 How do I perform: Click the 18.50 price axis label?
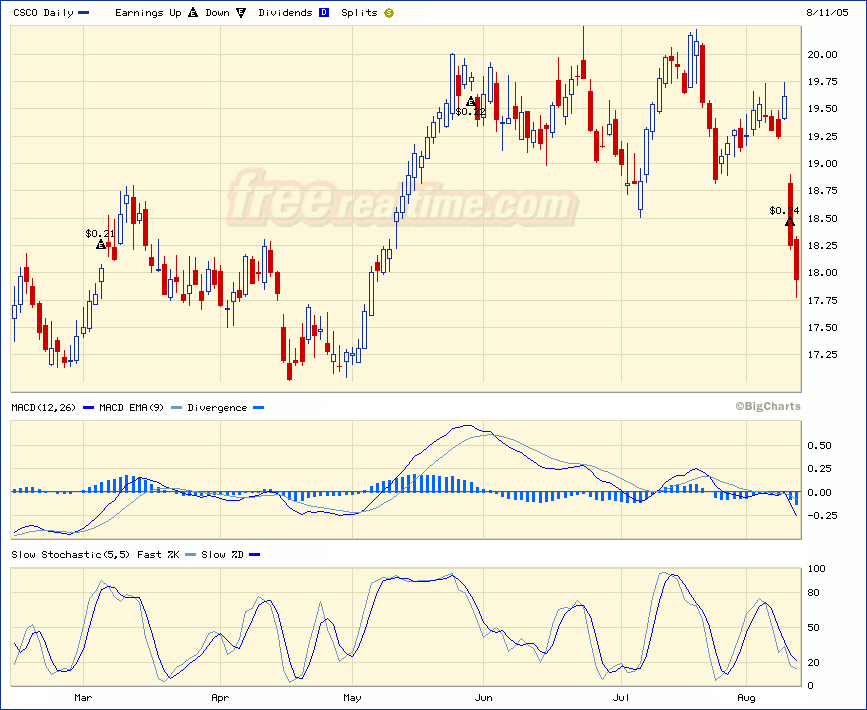(x=823, y=218)
